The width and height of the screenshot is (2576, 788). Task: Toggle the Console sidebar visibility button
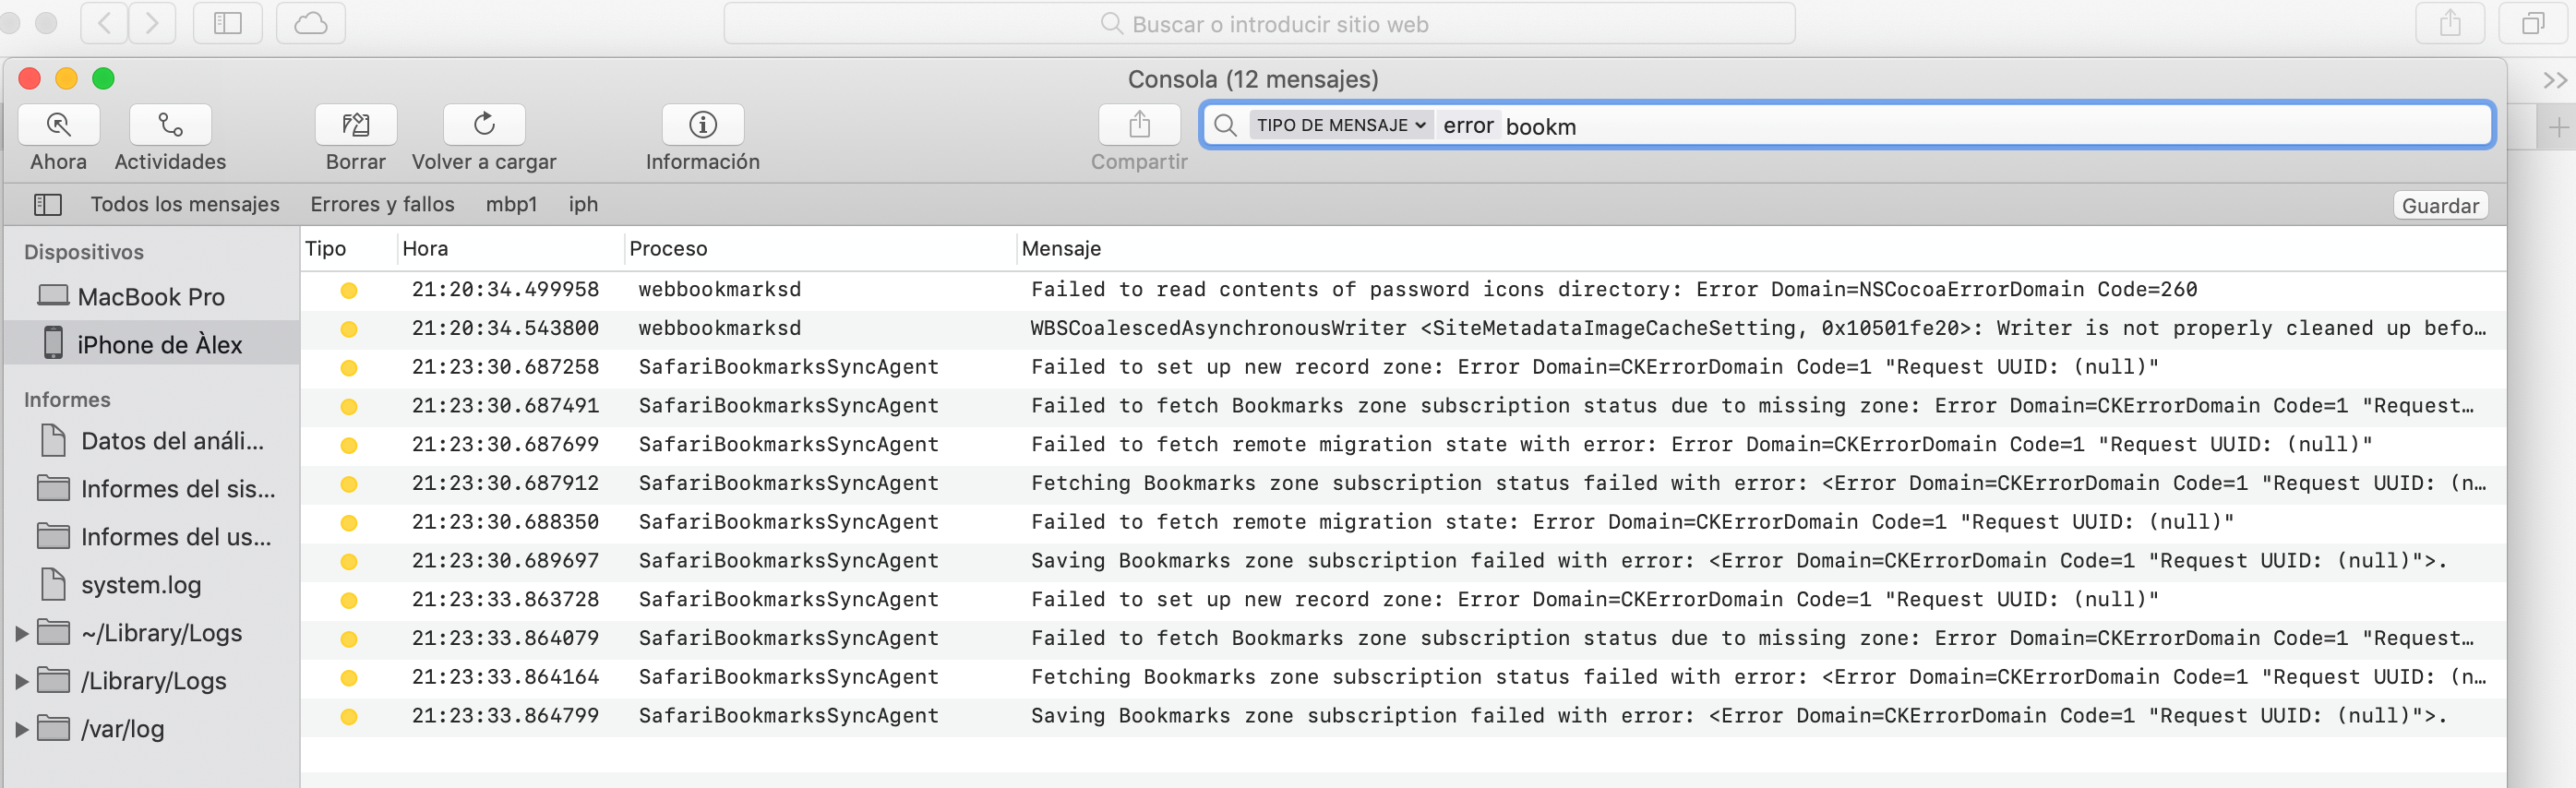[48, 205]
